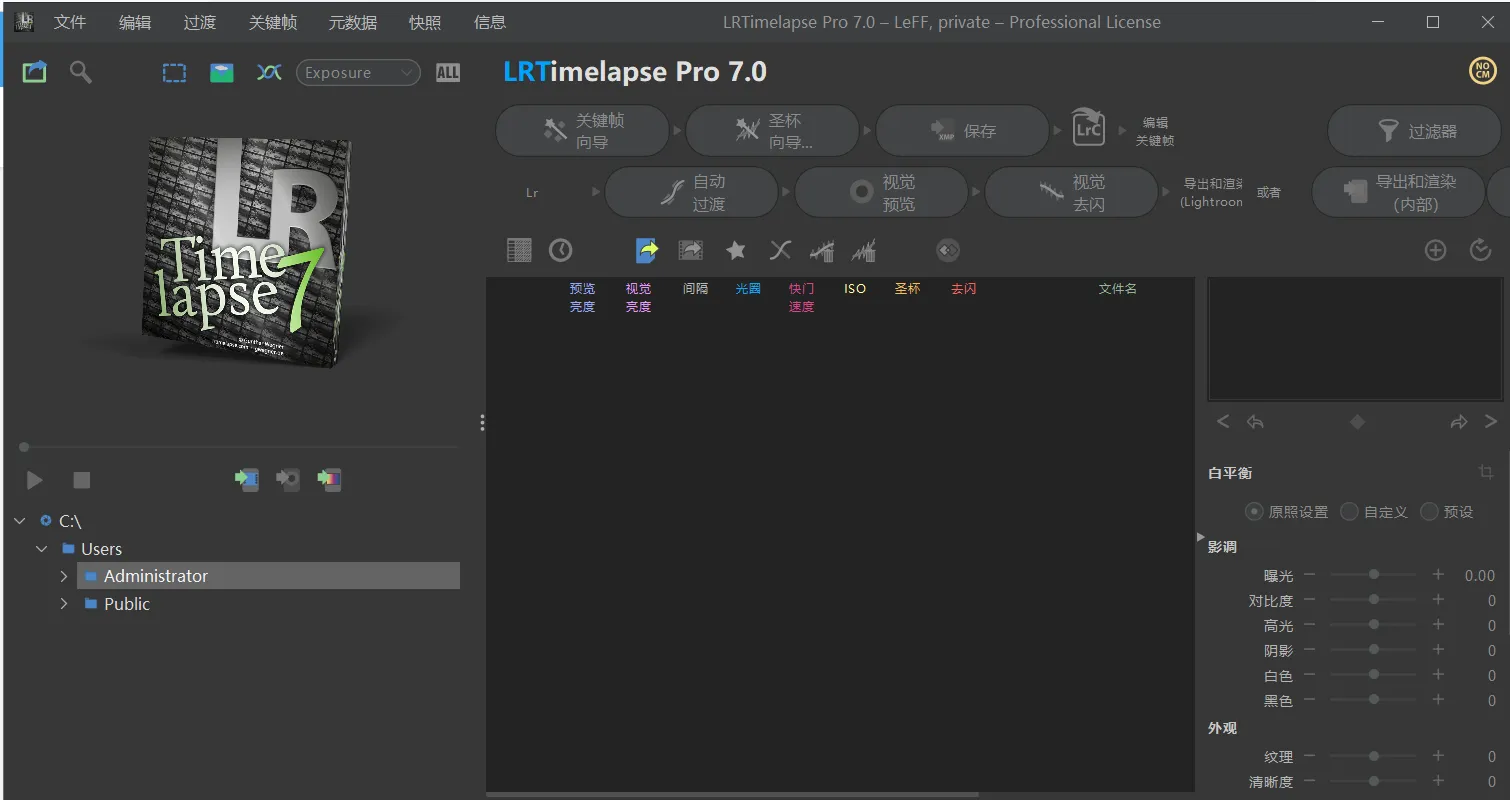Collapse the 影调 section triangle
The image size is (1510, 800).
(1201, 538)
